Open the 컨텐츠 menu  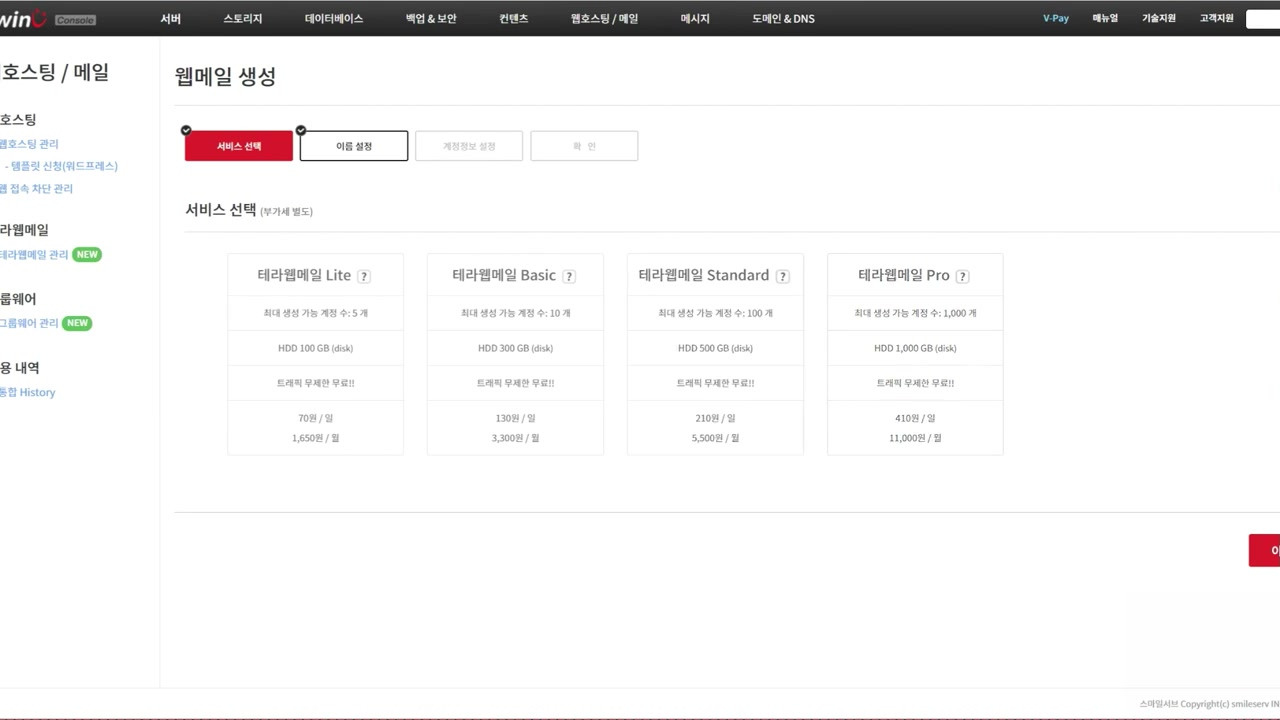tap(514, 19)
